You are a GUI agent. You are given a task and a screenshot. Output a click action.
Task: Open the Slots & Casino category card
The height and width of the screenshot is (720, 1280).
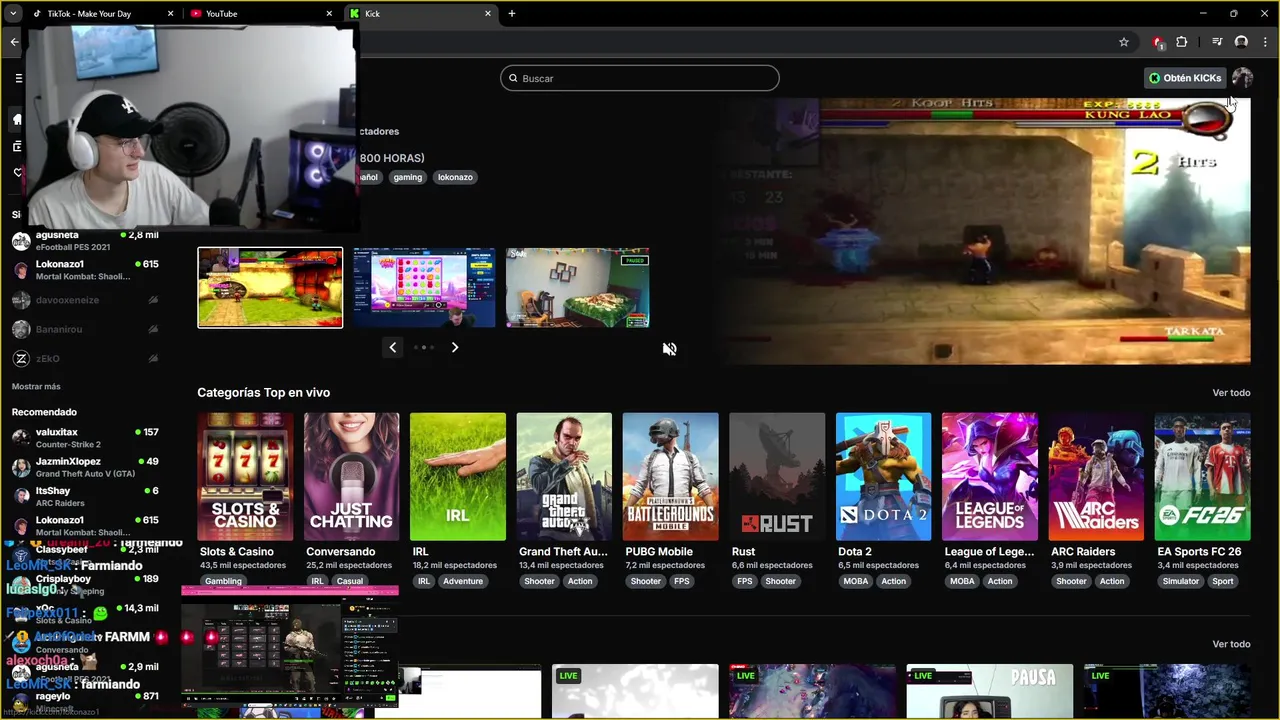(245, 477)
